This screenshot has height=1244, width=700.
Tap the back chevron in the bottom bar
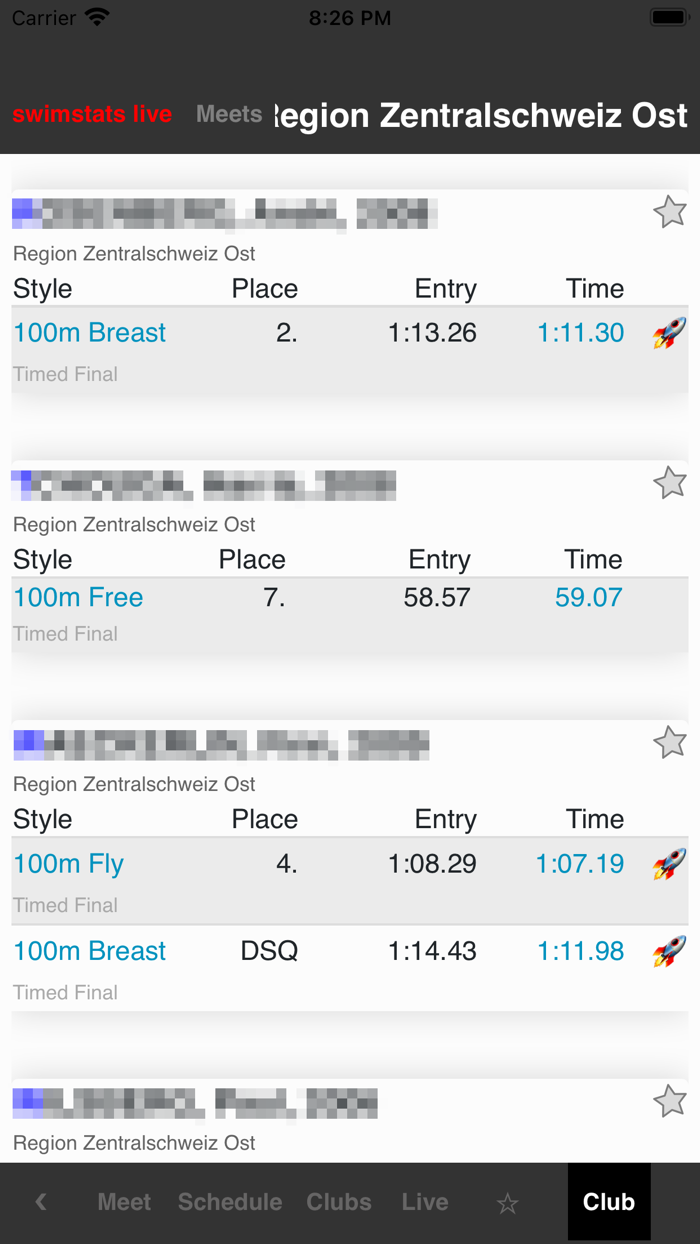[x=40, y=1202]
